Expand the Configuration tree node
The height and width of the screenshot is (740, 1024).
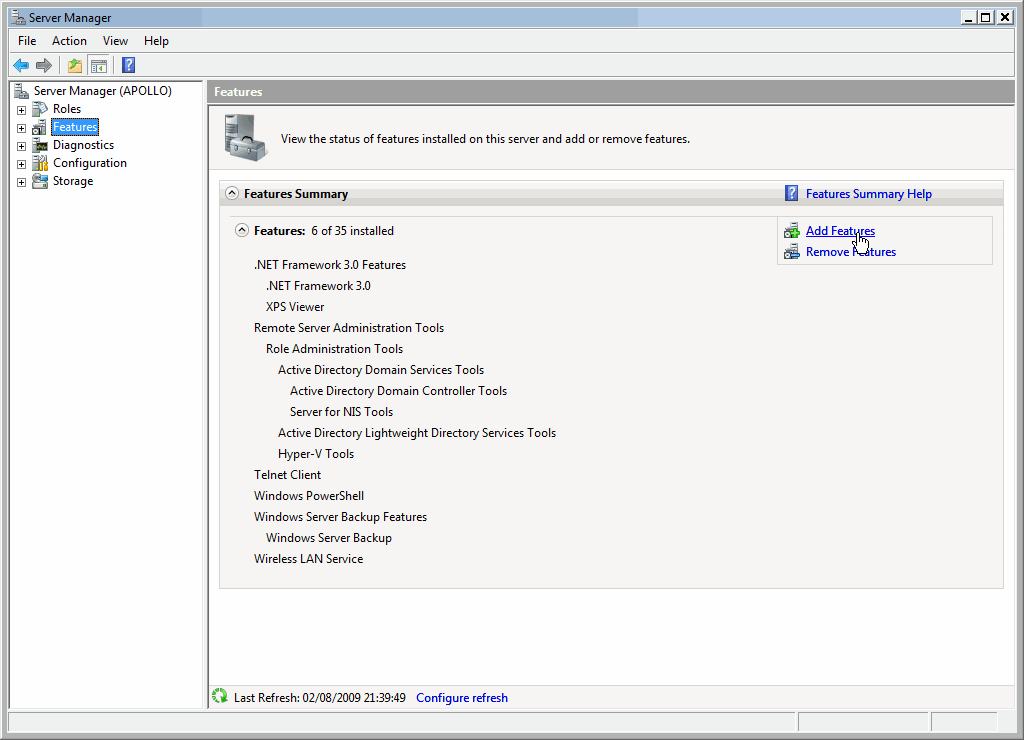pos(21,164)
